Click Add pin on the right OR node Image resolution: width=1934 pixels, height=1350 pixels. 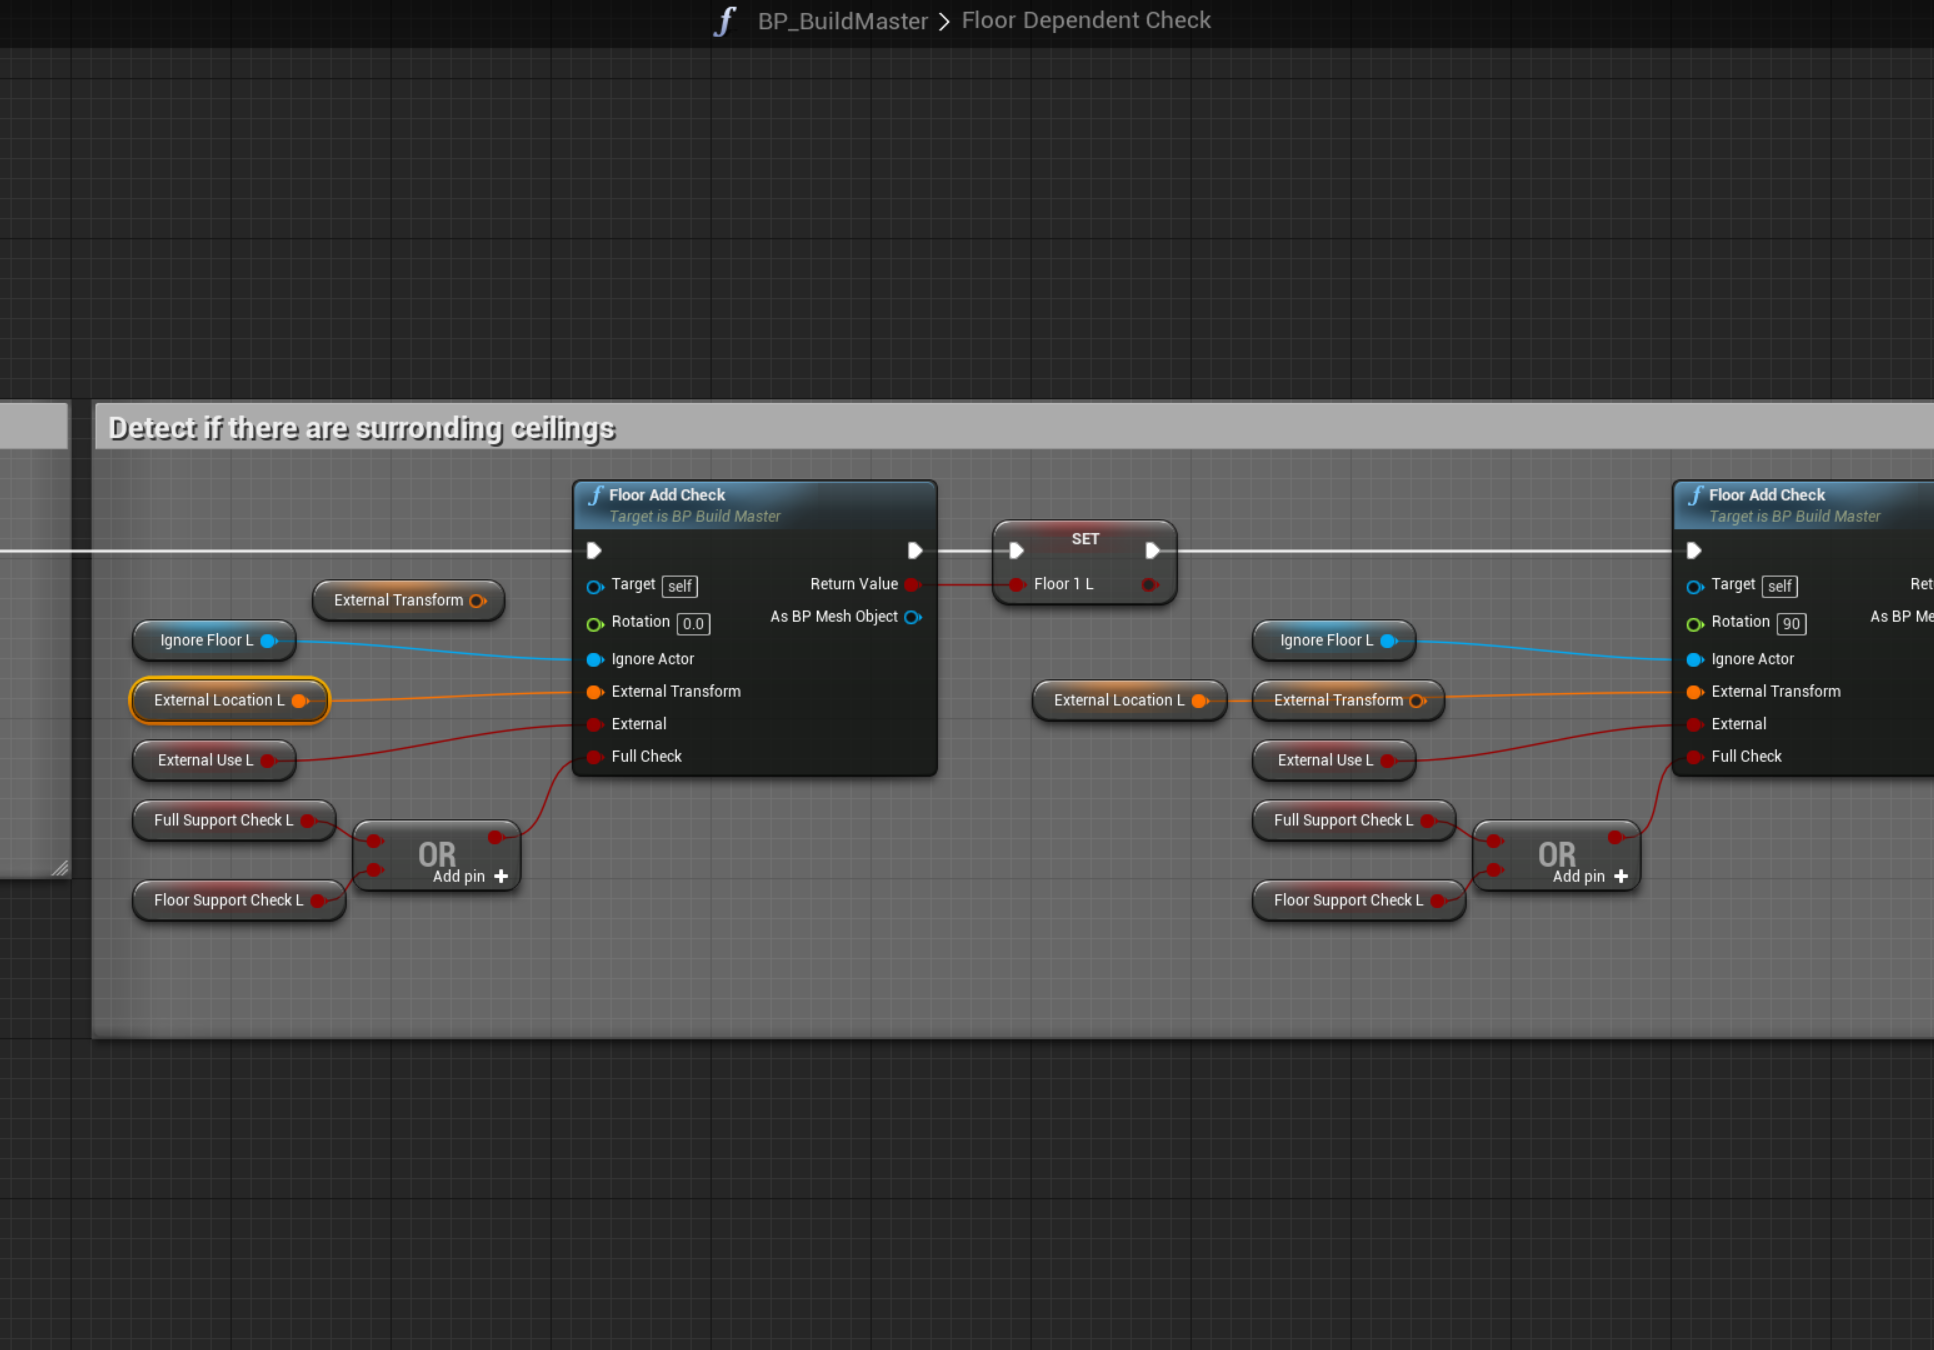(x=1591, y=876)
